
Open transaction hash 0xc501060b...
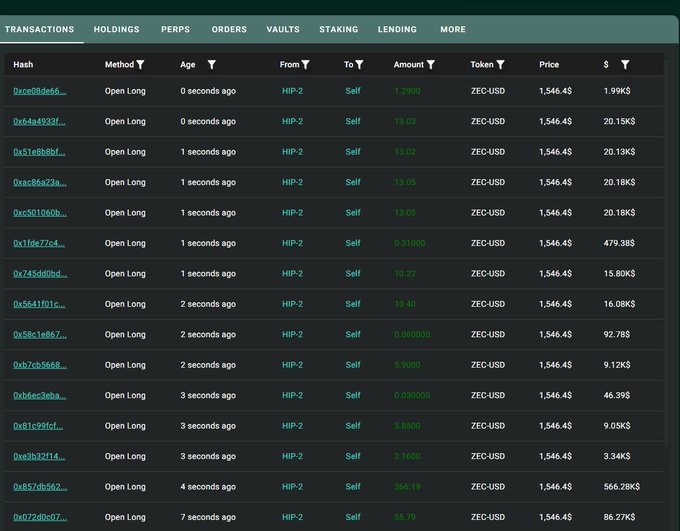[40, 213]
